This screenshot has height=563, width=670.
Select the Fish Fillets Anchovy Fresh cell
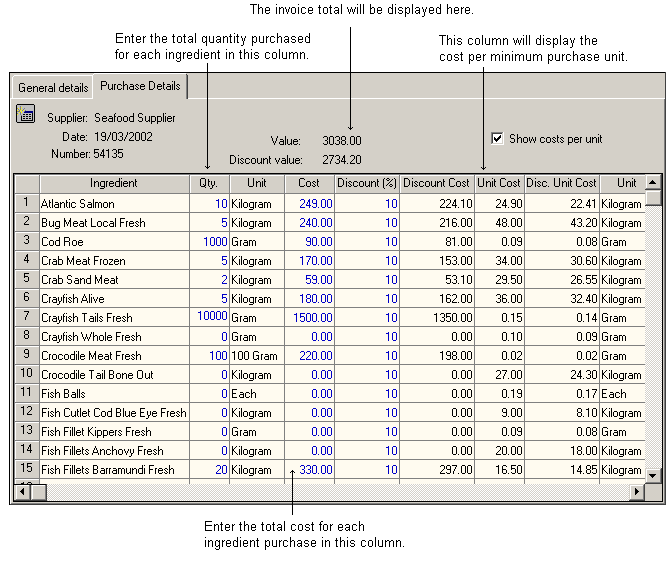pos(114,451)
